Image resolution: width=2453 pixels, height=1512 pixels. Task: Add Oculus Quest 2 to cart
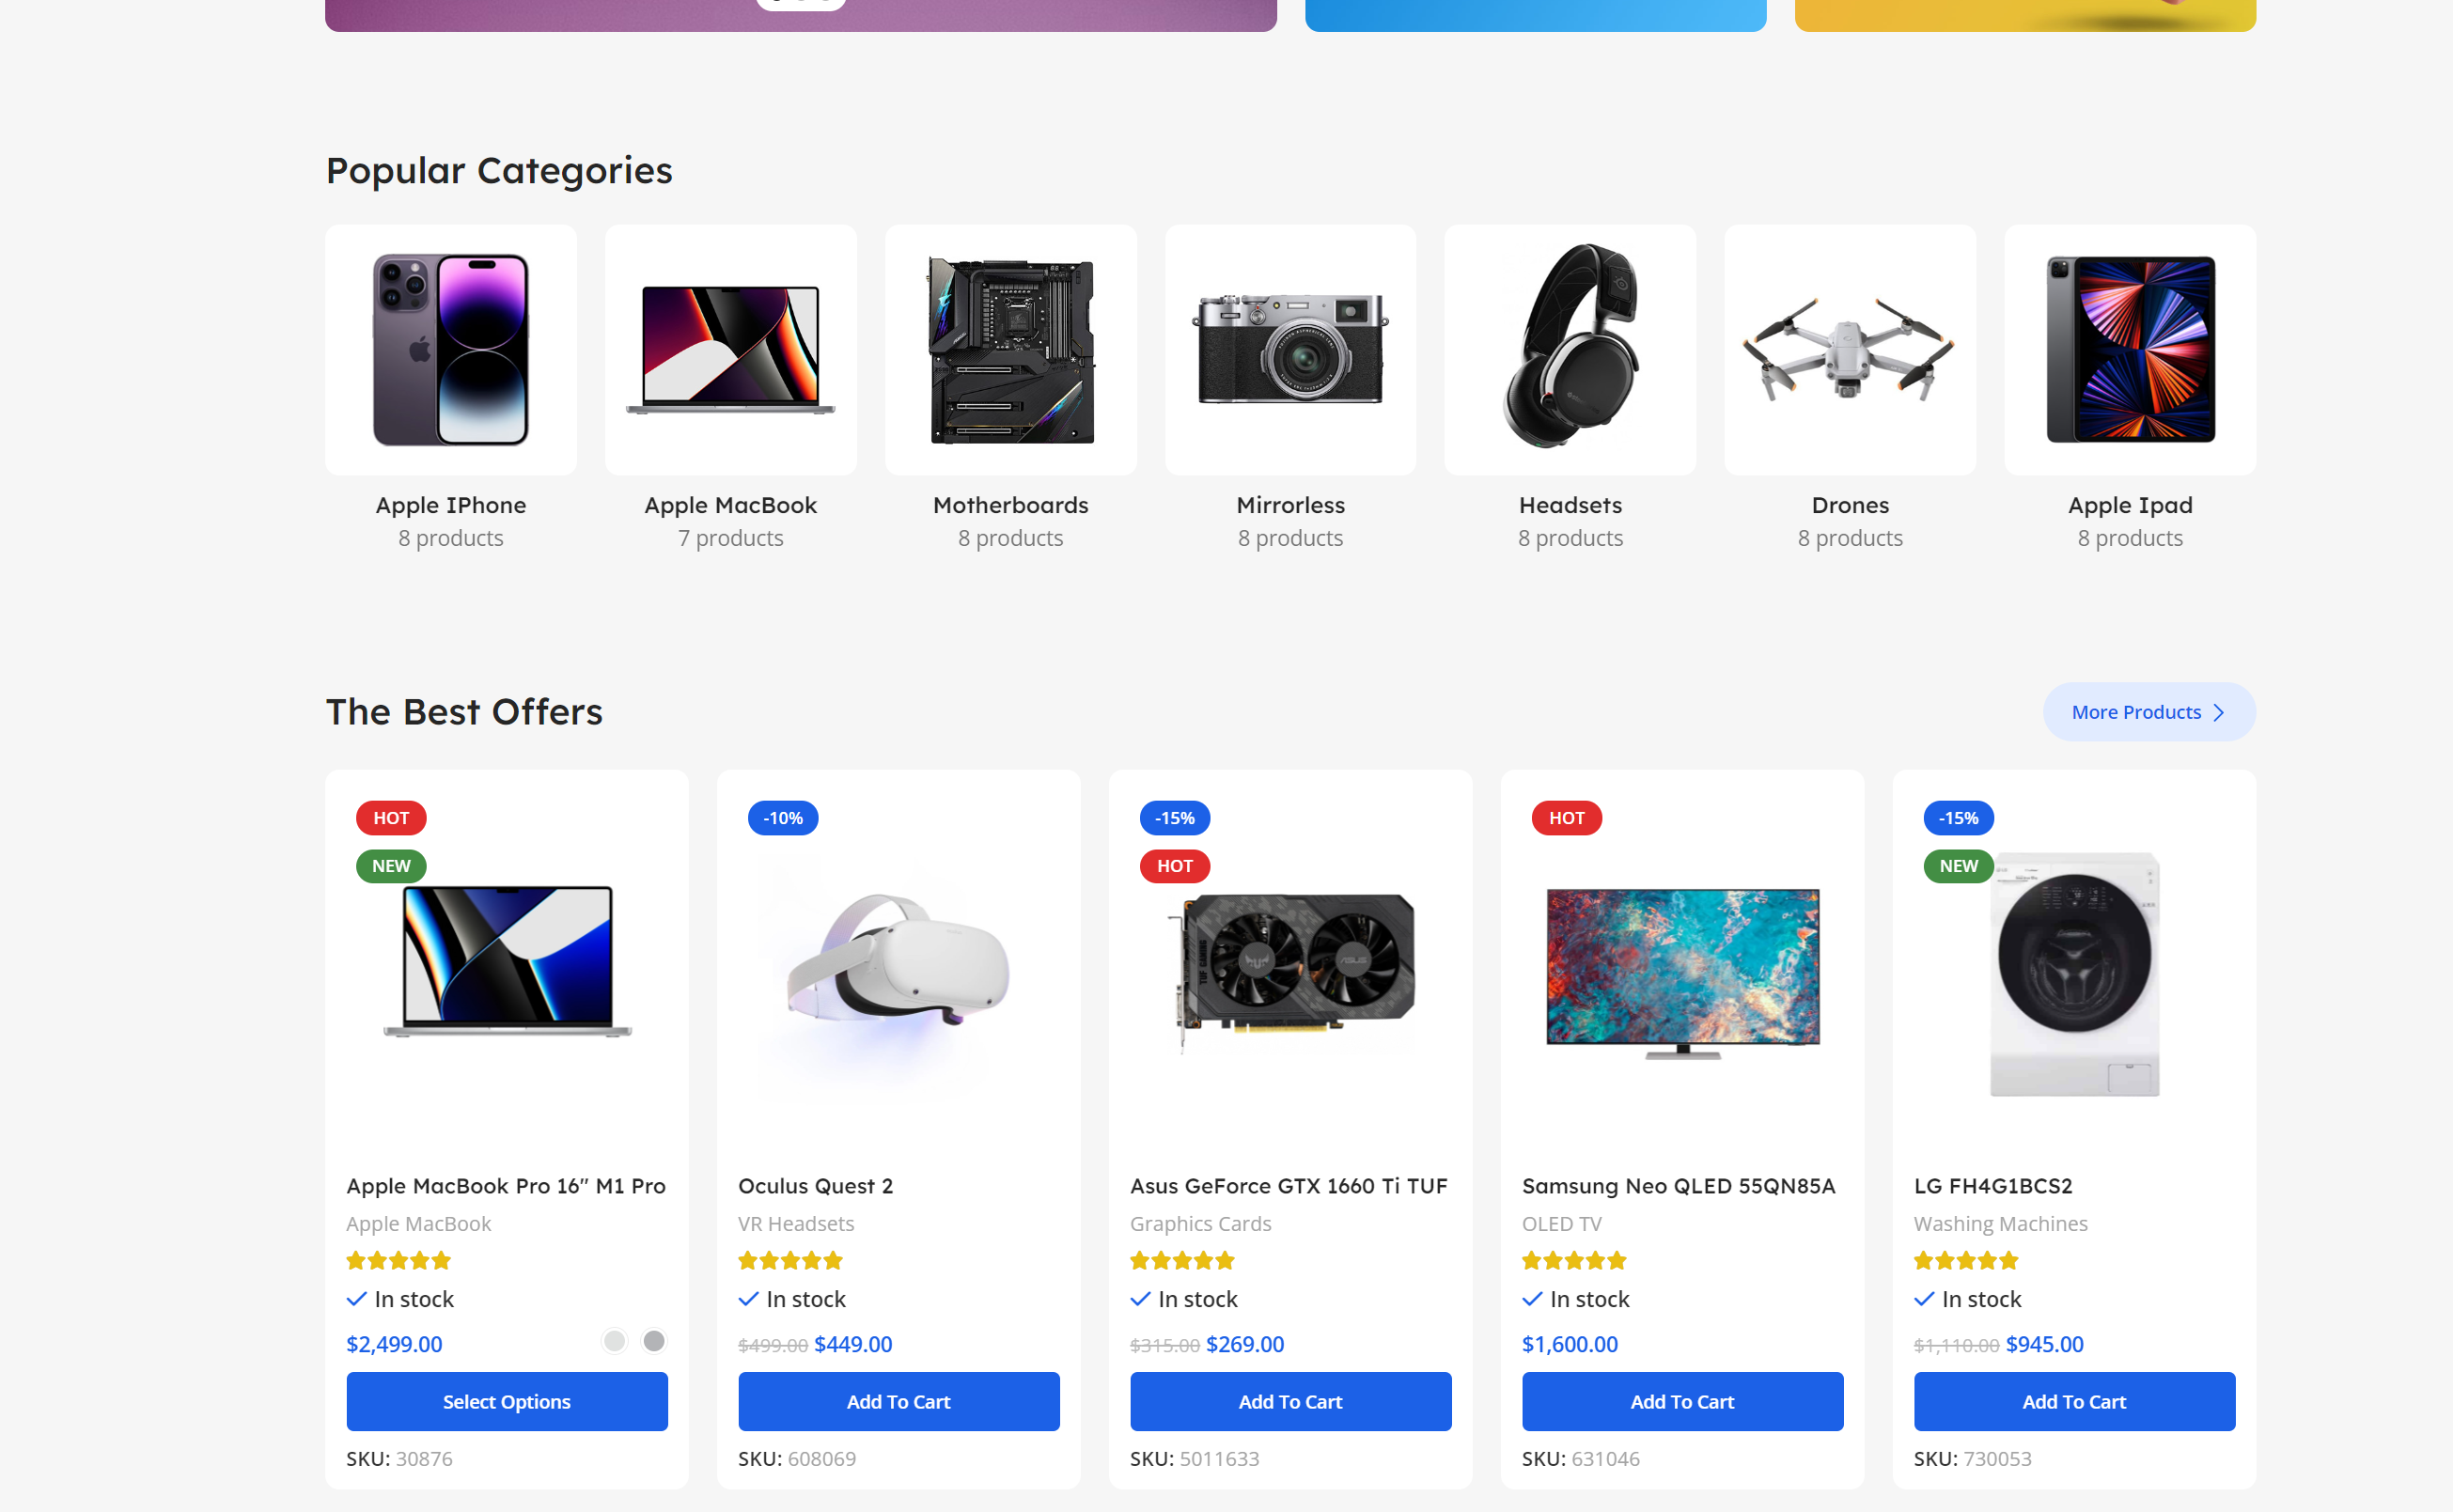899,1402
